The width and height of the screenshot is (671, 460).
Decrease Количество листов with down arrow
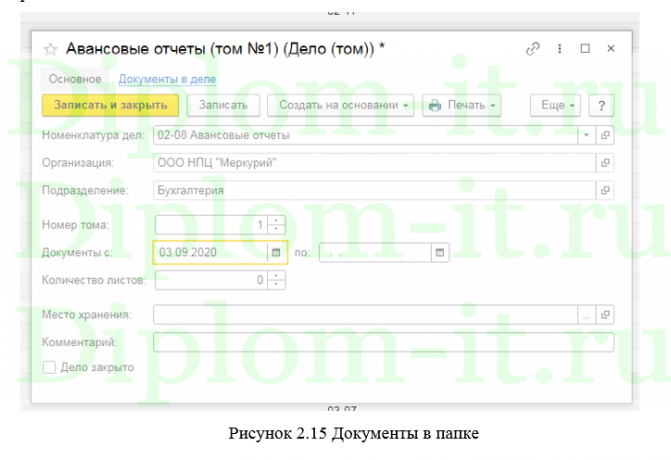(276, 285)
